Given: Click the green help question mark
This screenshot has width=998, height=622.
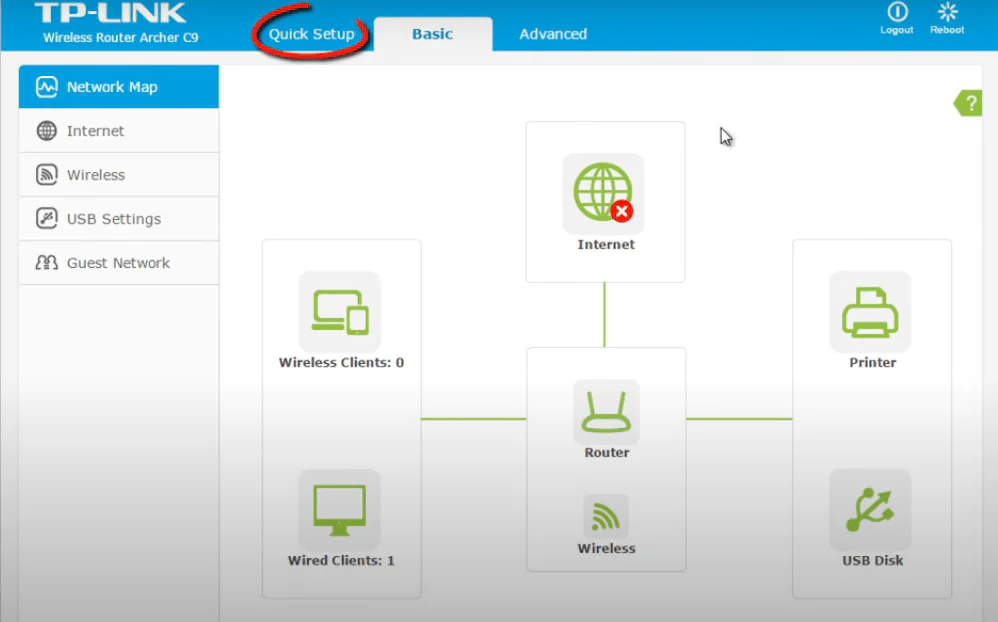Looking at the screenshot, I should tap(966, 103).
